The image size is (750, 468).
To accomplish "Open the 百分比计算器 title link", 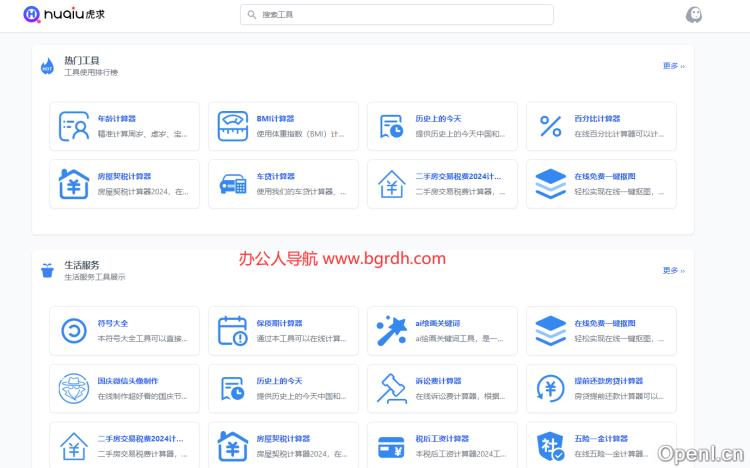I will [x=597, y=119].
